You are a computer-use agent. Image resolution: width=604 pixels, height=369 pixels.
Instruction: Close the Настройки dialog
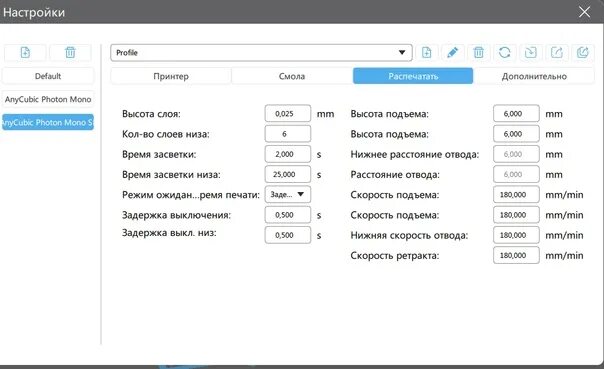pos(584,12)
